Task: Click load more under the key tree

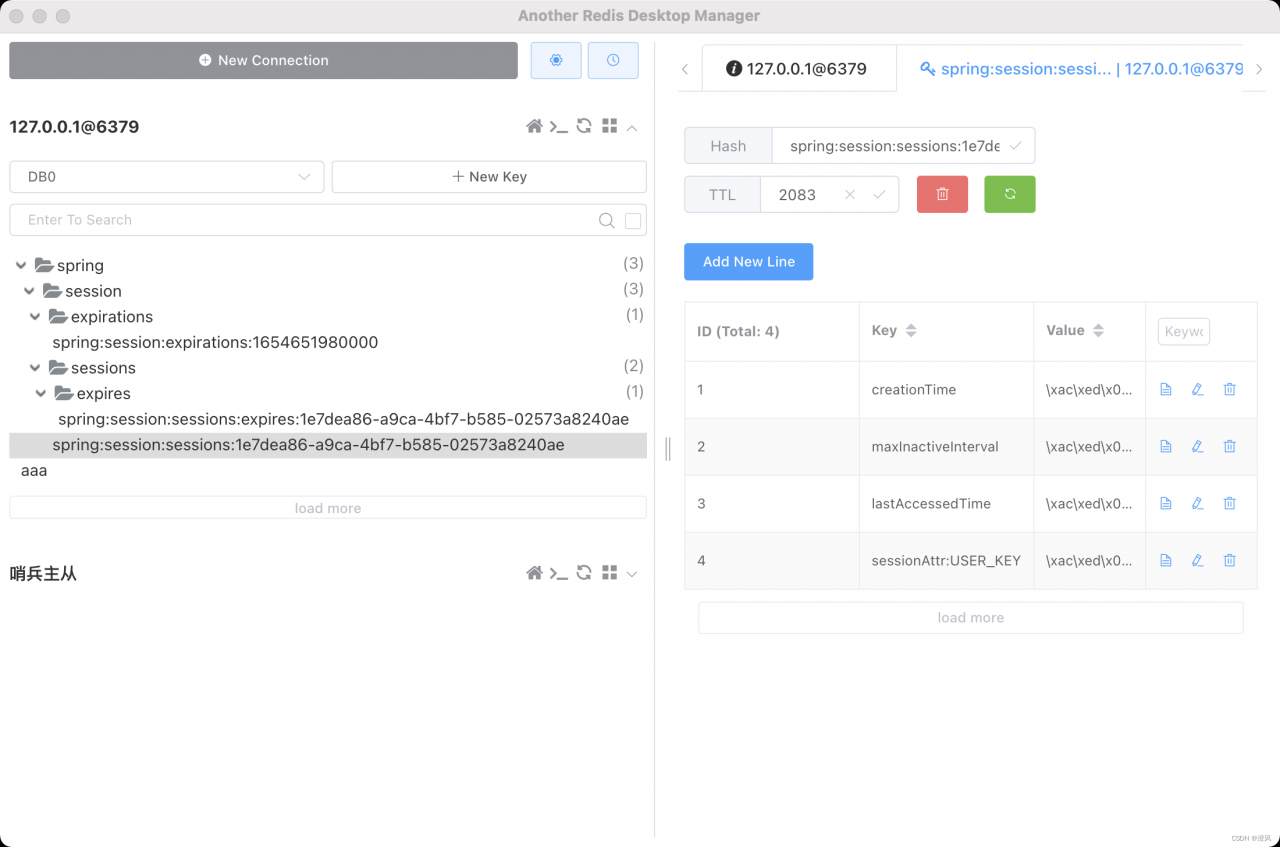Action: [328, 508]
